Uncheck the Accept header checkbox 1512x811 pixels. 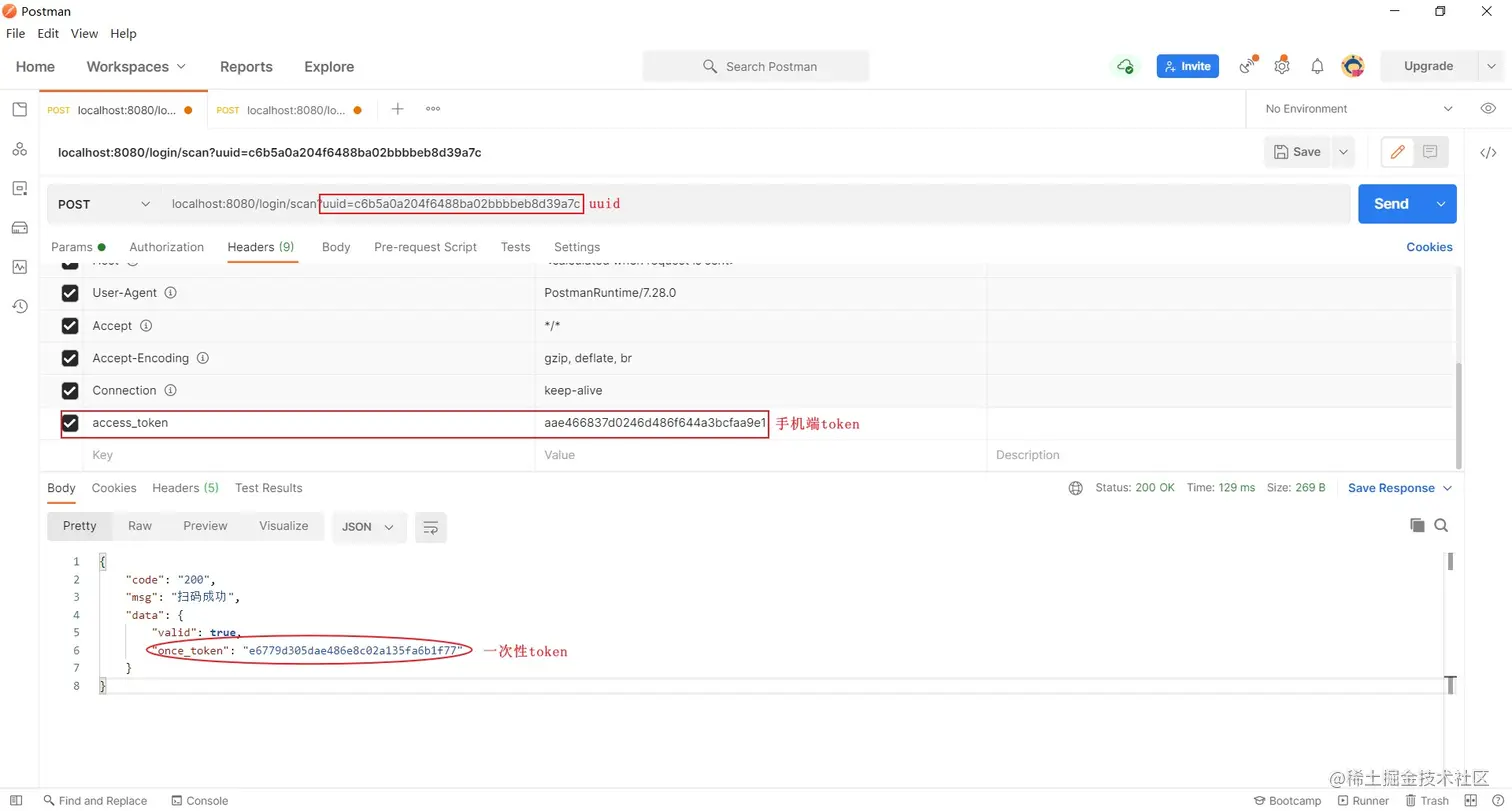[x=70, y=326]
